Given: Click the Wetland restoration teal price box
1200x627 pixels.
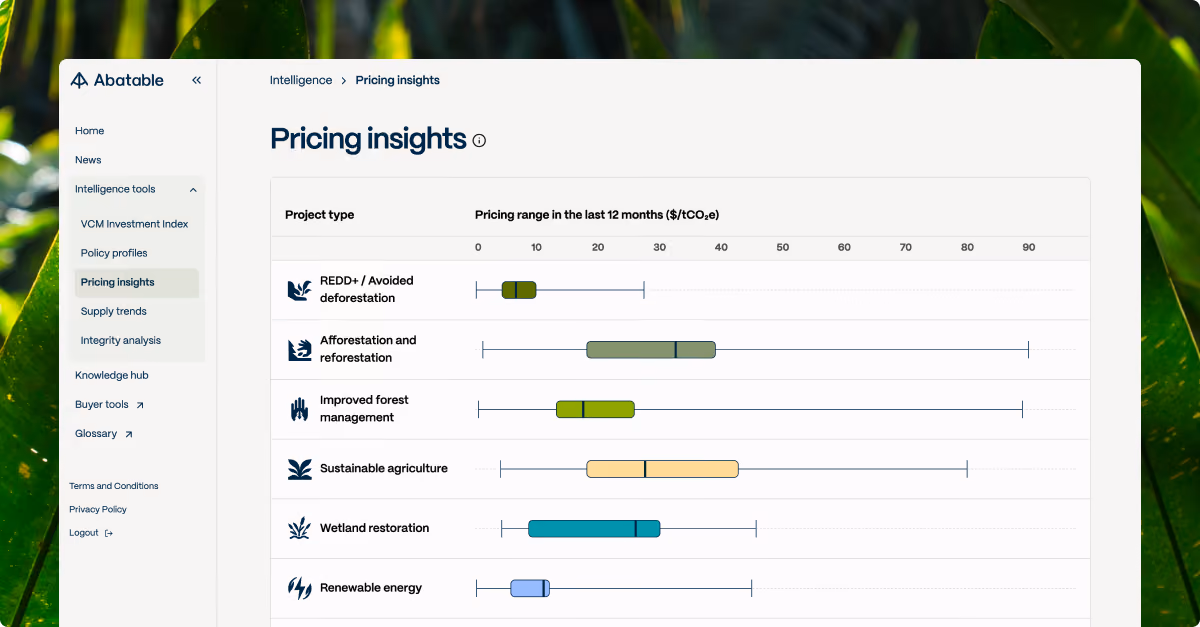Looking at the screenshot, I should pyautogui.click(x=594, y=529).
